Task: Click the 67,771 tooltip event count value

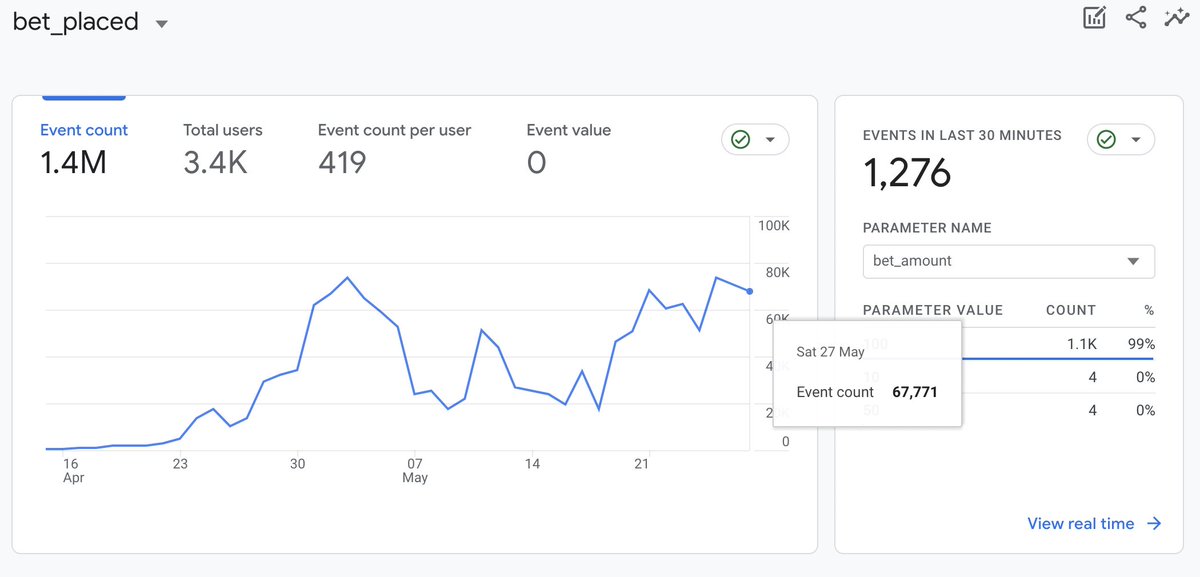Action: click(x=915, y=392)
